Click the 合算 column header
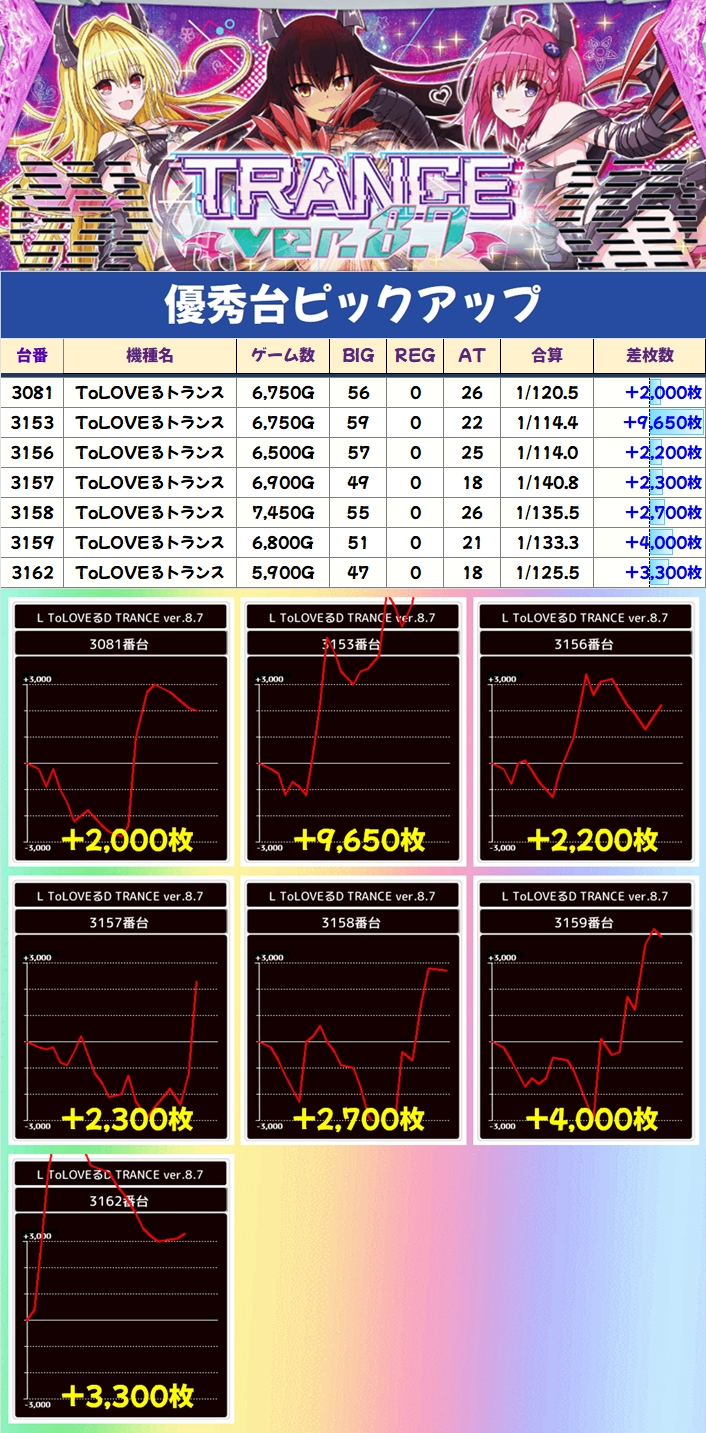706x1433 pixels. coord(546,356)
